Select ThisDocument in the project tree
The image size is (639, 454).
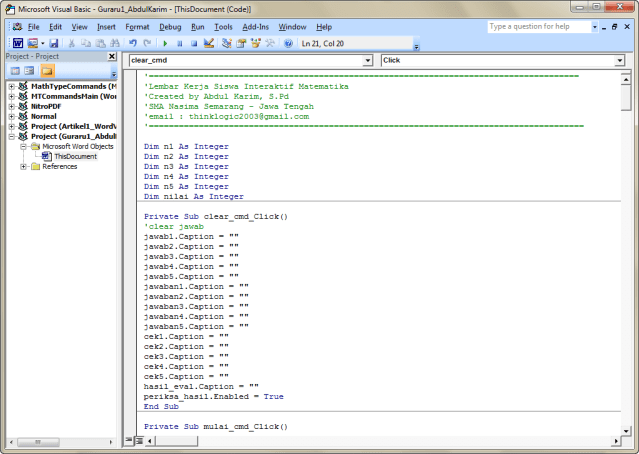pos(75,157)
